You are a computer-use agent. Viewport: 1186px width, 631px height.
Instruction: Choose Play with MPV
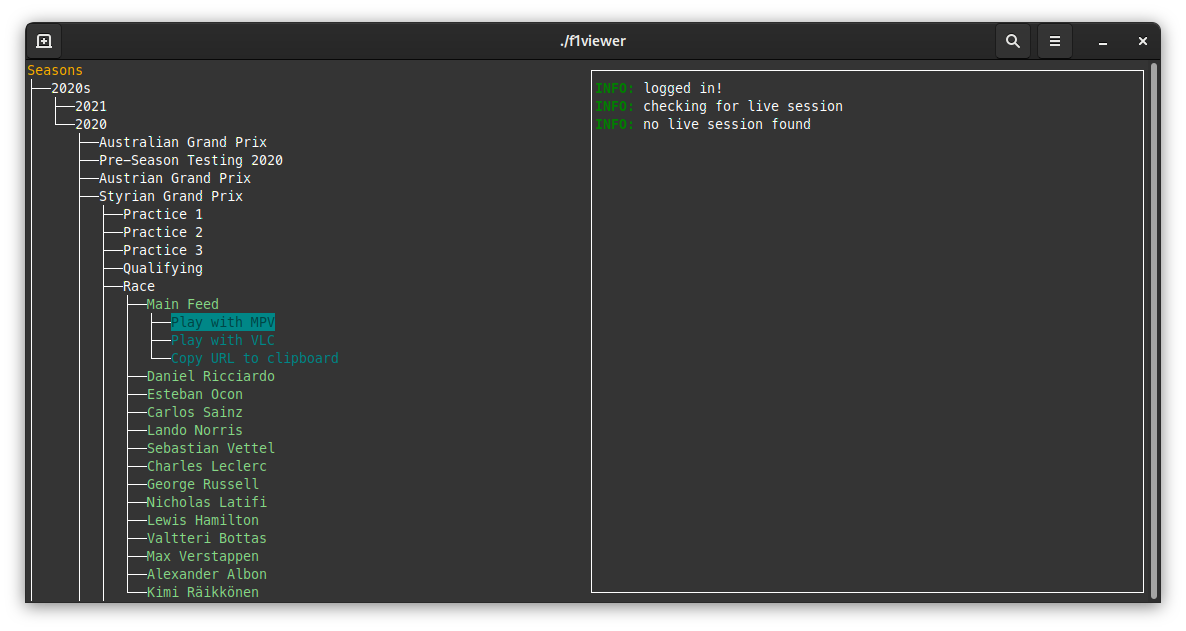click(x=223, y=322)
